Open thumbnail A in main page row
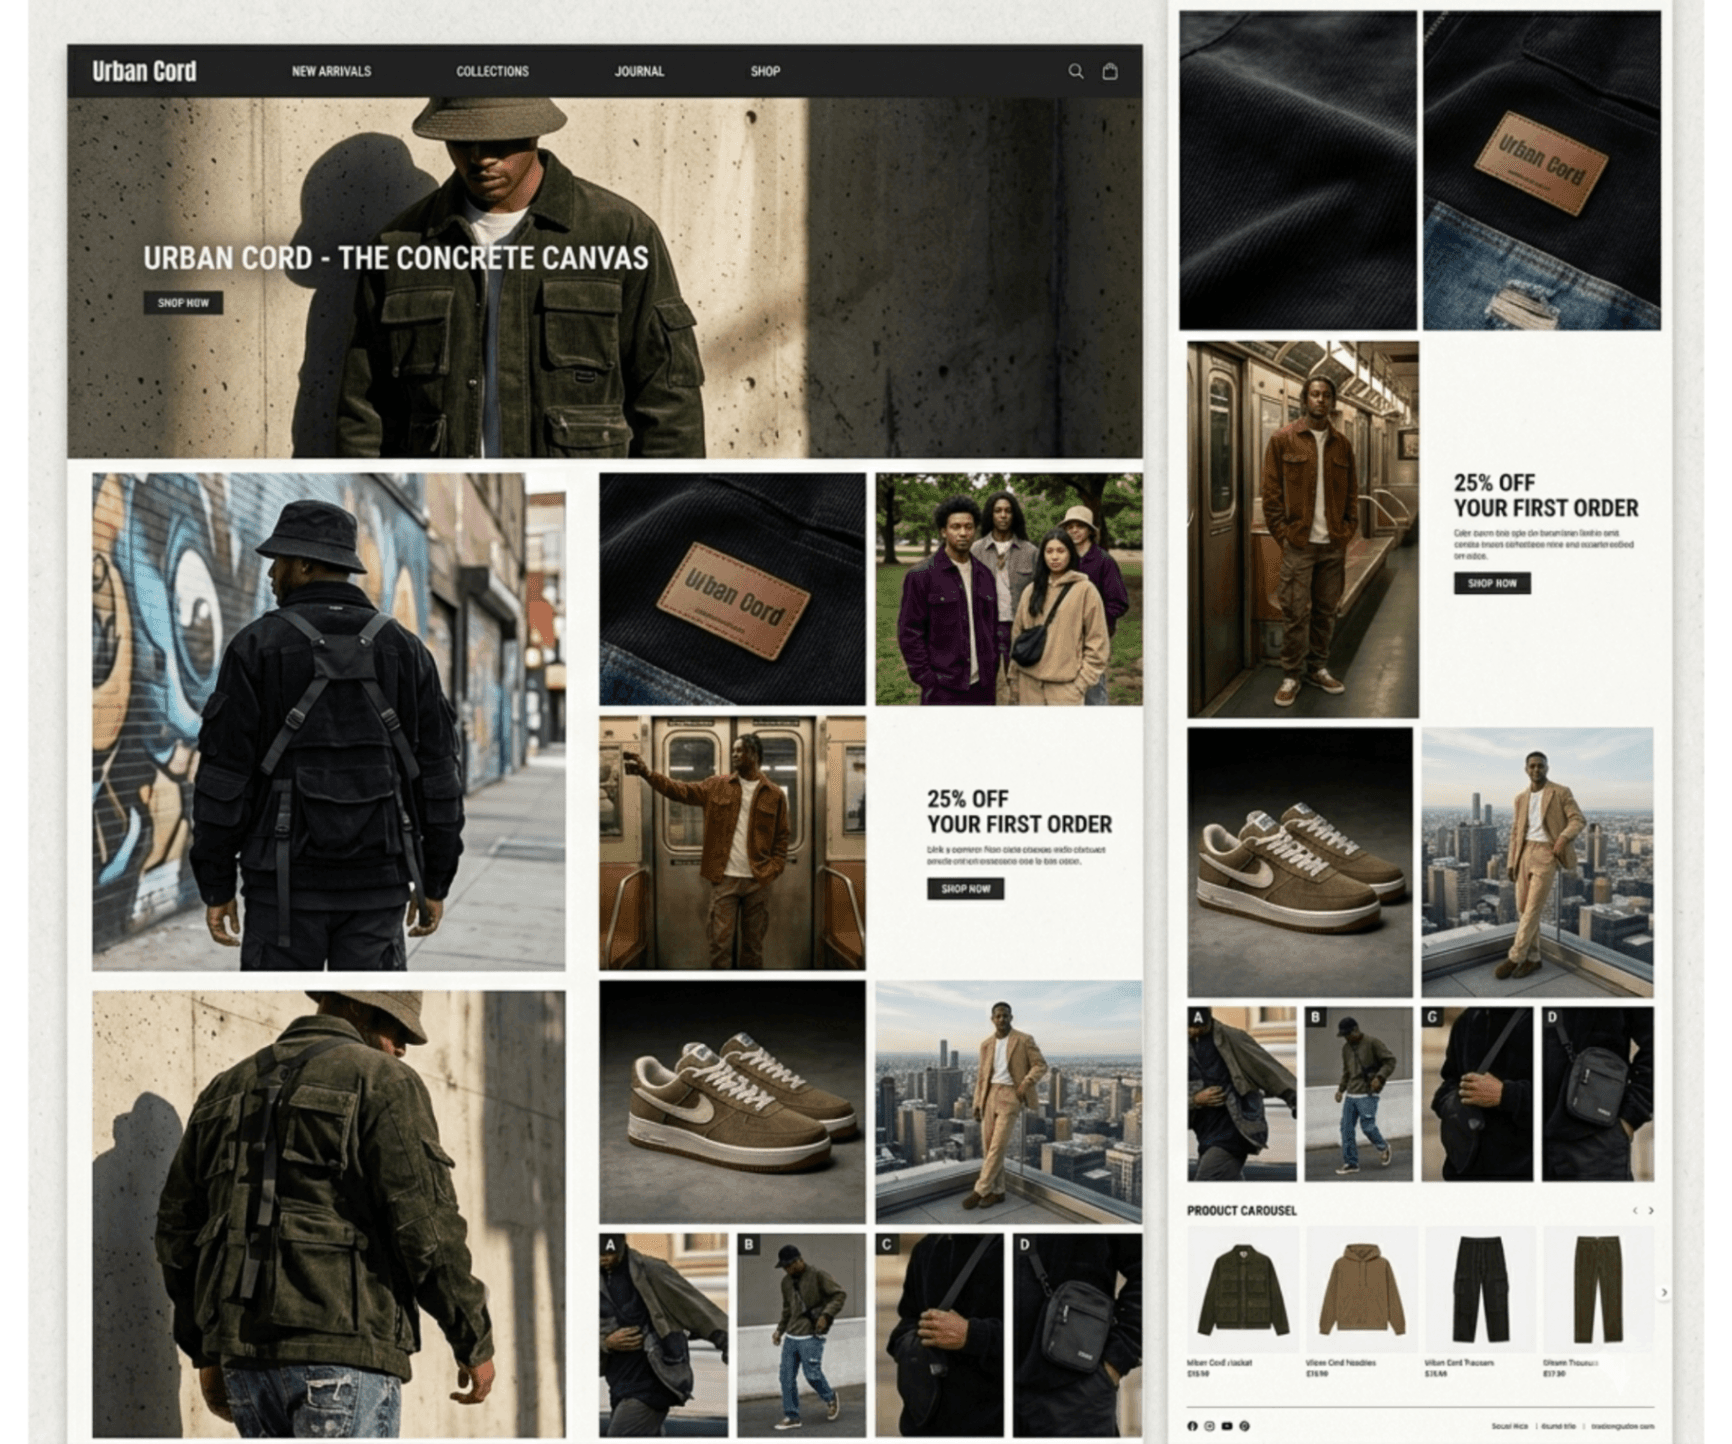The image size is (1732, 1444). 664,1335
